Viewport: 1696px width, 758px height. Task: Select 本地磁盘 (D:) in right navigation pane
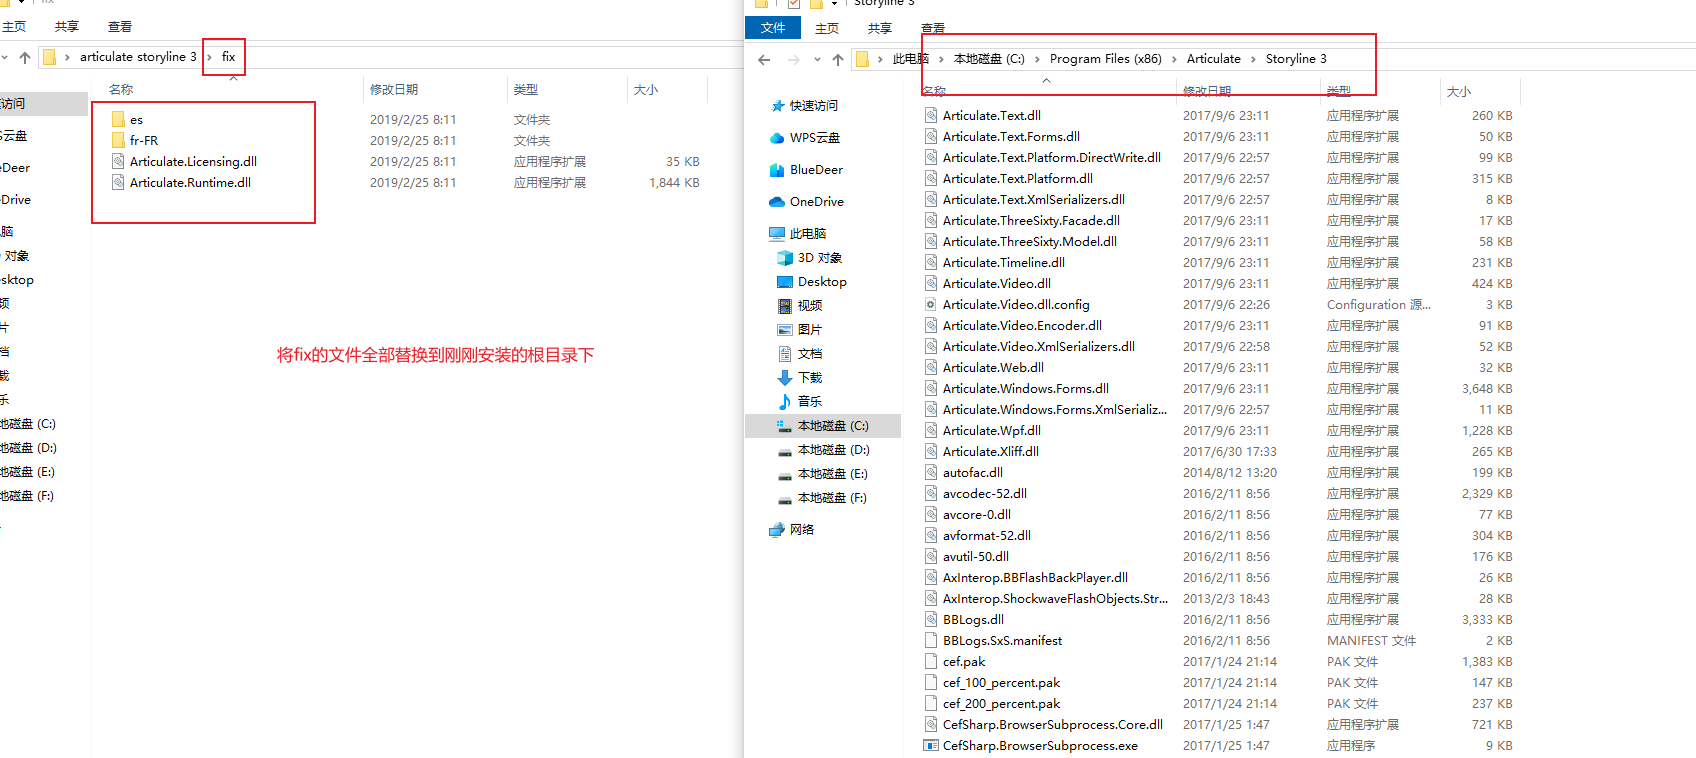[833, 450]
